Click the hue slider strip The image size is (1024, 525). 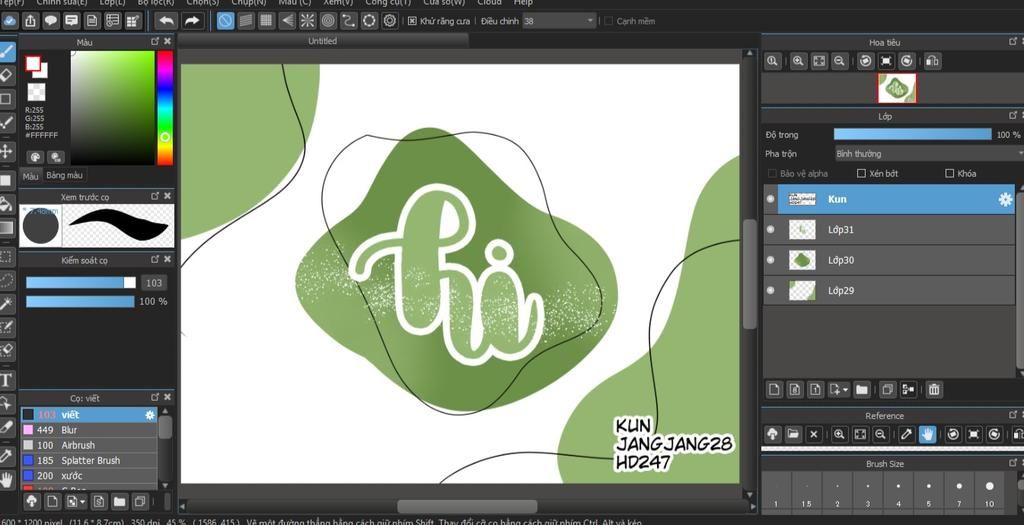point(165,108)
